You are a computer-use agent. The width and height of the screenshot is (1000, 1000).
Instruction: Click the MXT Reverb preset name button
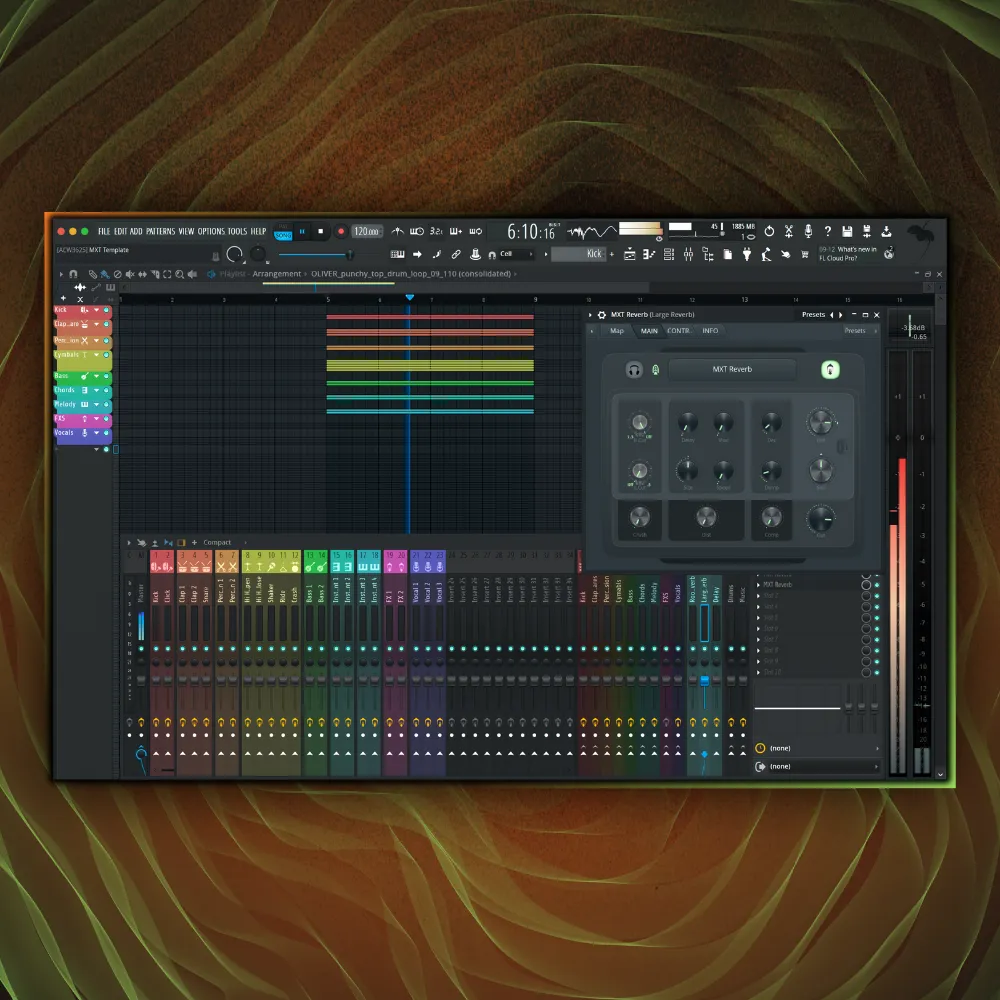(732, 370)
